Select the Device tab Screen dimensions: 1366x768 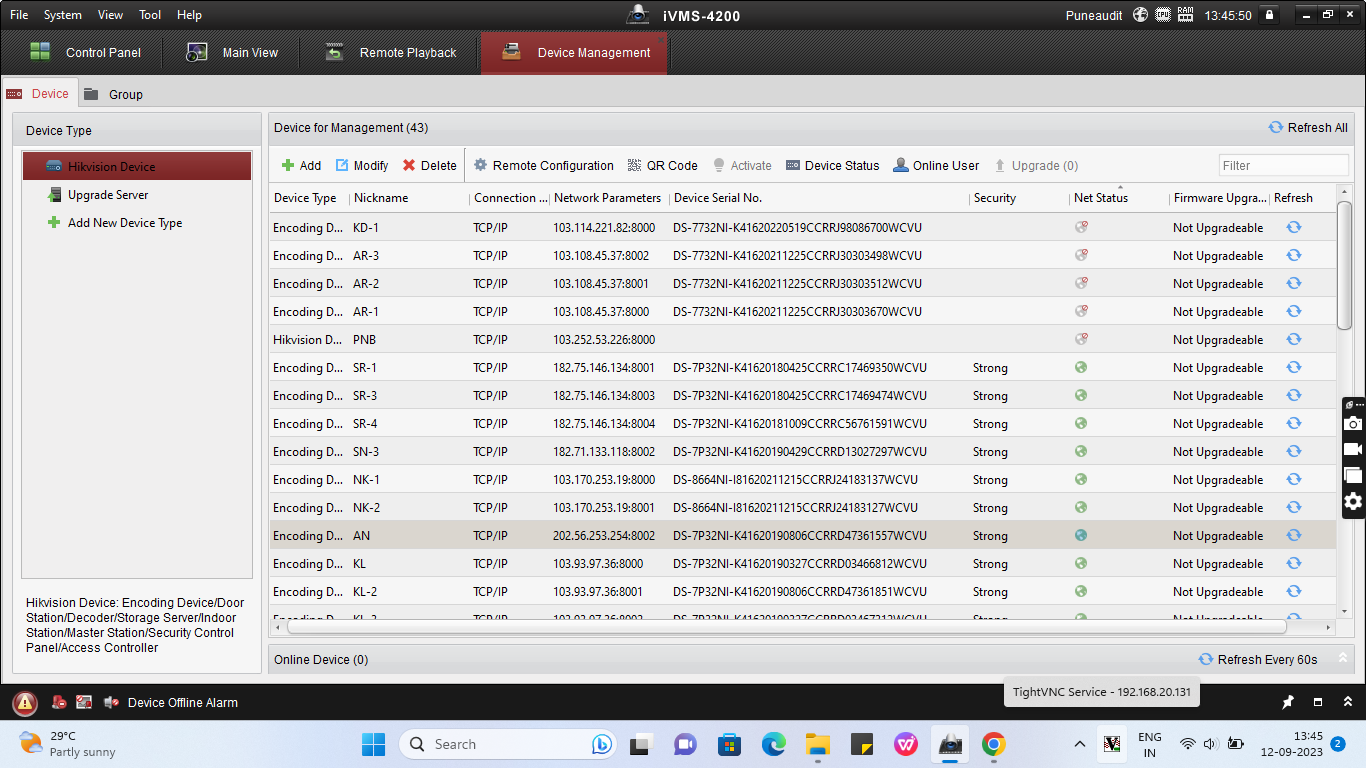(x=38, y=94)
